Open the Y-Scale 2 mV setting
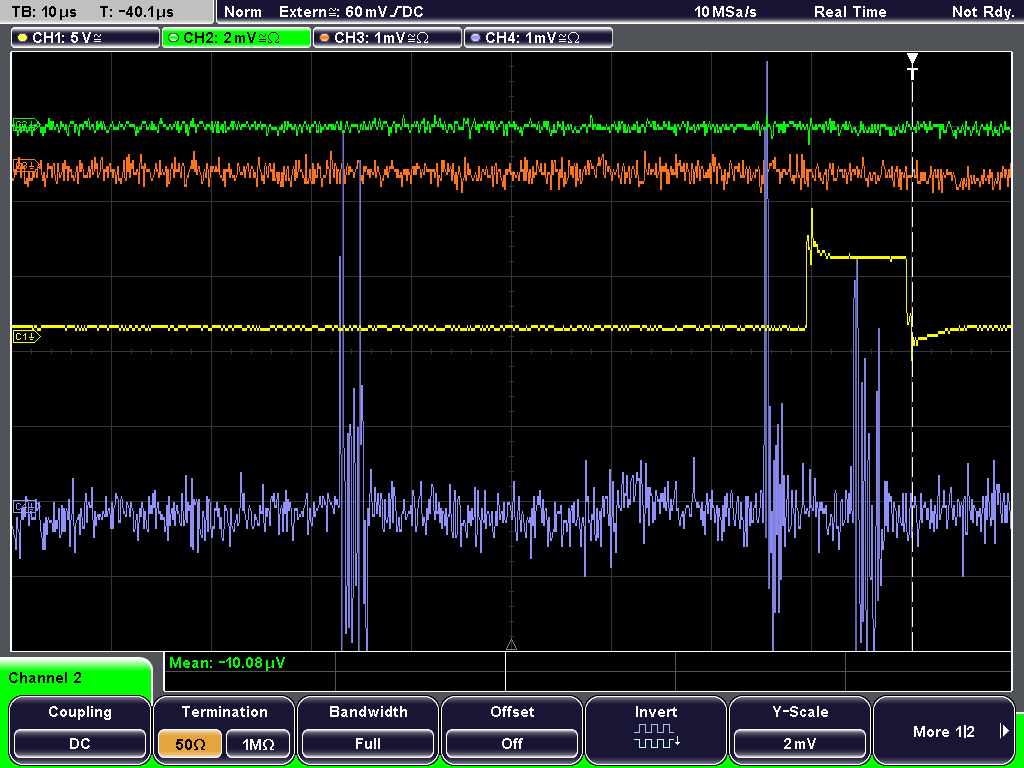 pyautogui.click(x=799, y=729)
